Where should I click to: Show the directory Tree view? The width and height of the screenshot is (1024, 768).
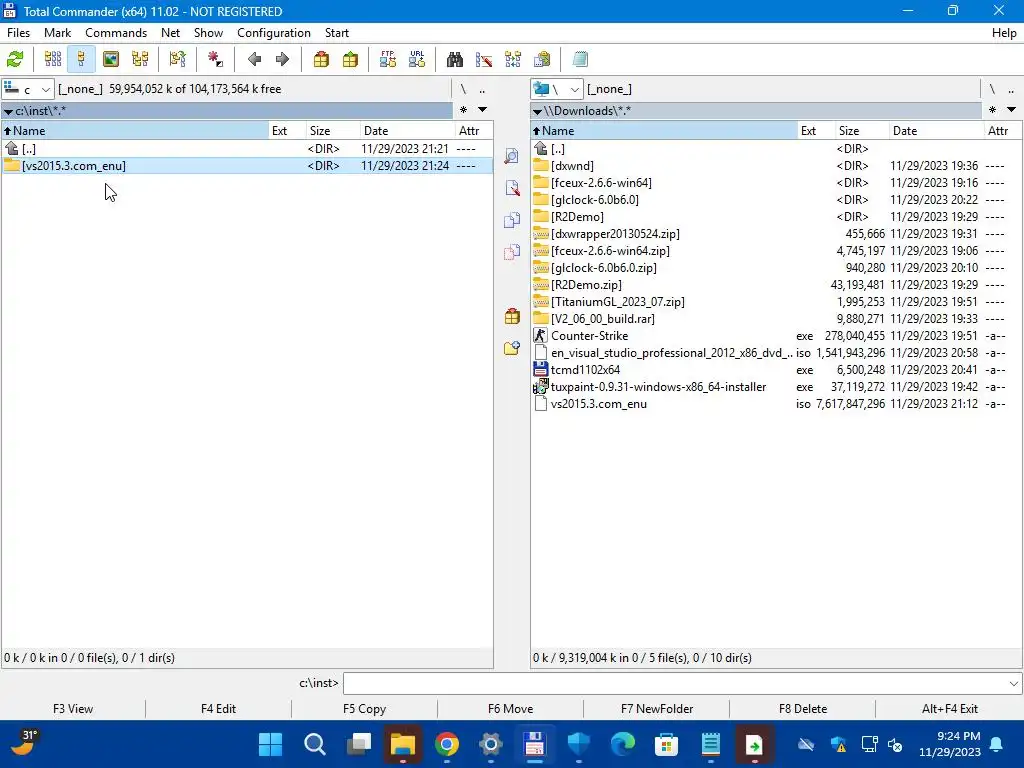140,59
